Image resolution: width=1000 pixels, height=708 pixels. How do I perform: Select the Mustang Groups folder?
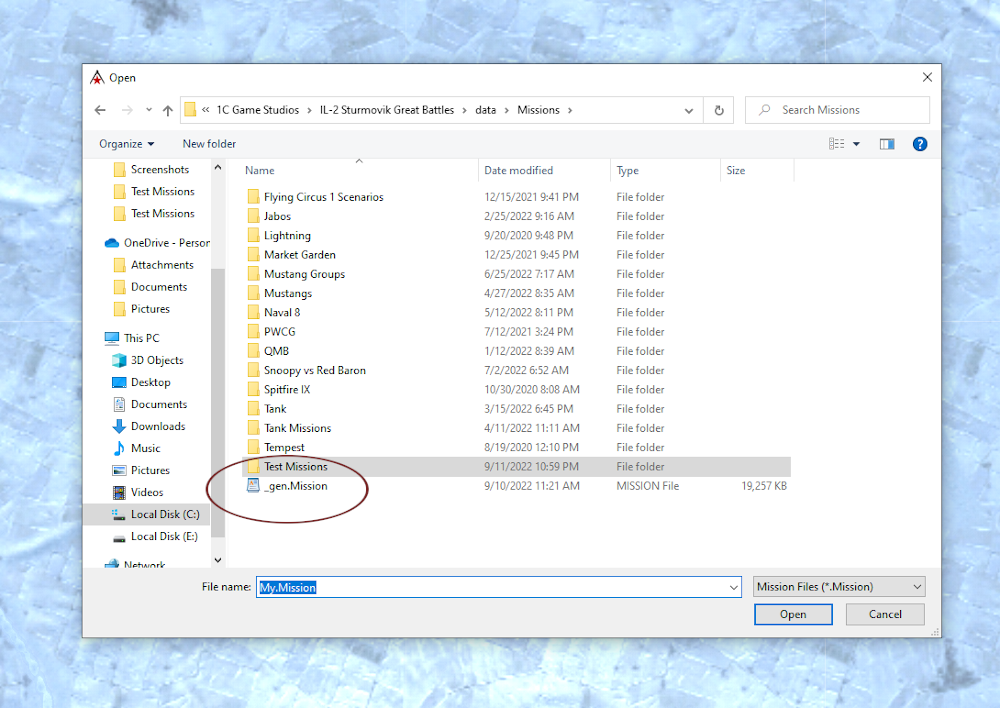(304, 274)
